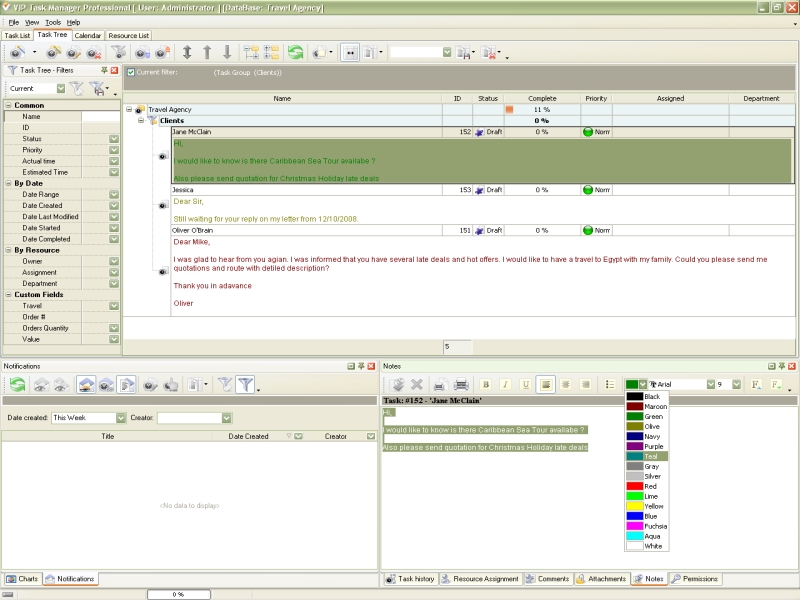The image size is (800, 600).
Task: Apply italic formatting in Notes
Action: pos(505,384)
